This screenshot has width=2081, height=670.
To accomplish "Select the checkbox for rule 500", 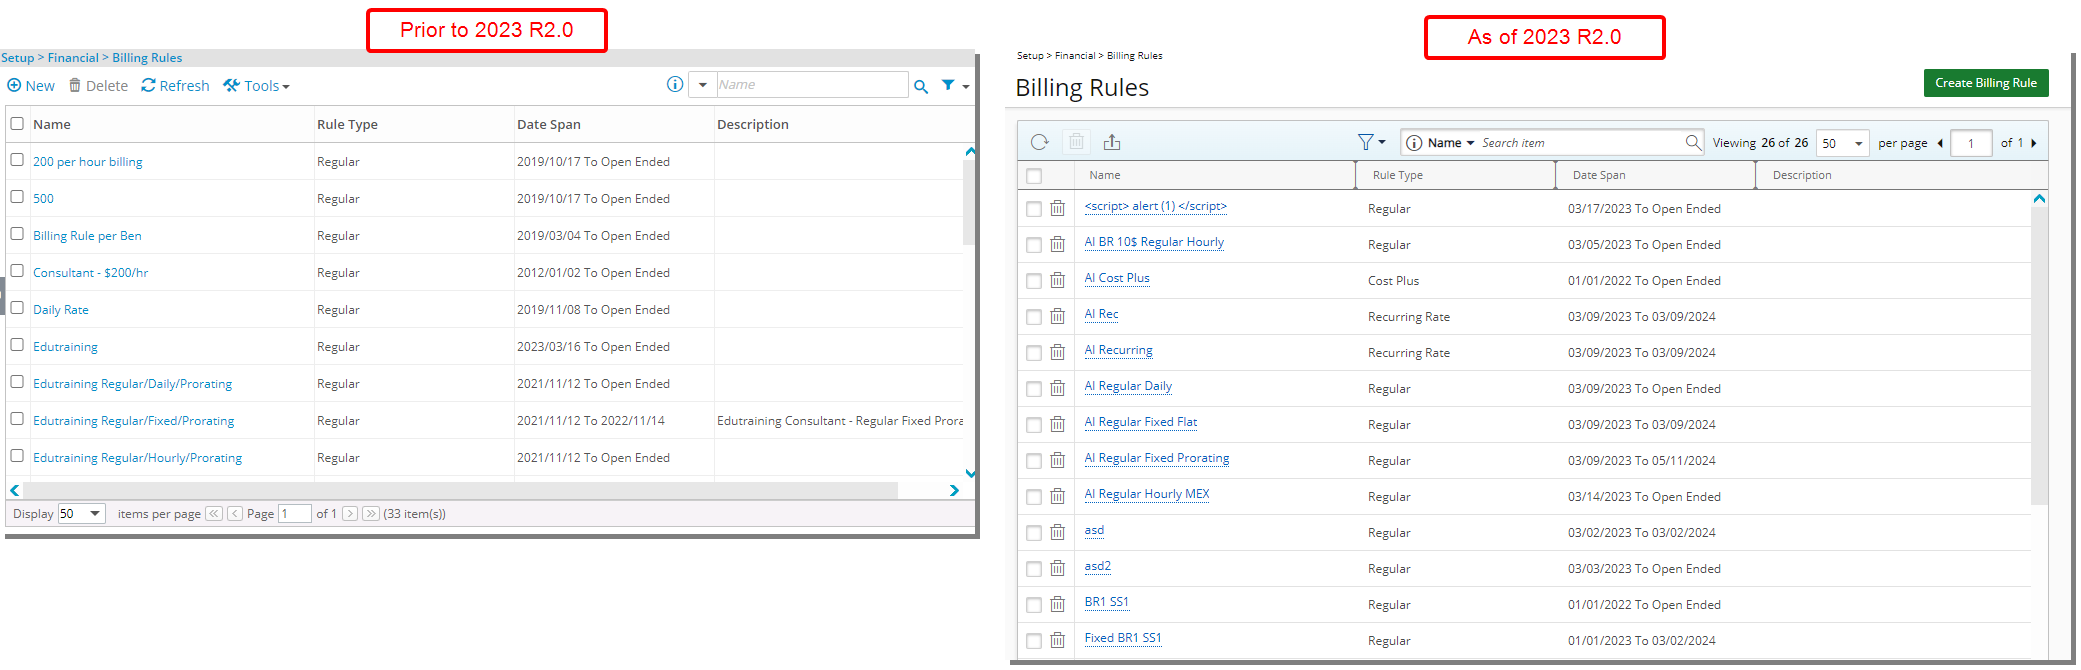I will pyautogui.click(x=17, y=197).
